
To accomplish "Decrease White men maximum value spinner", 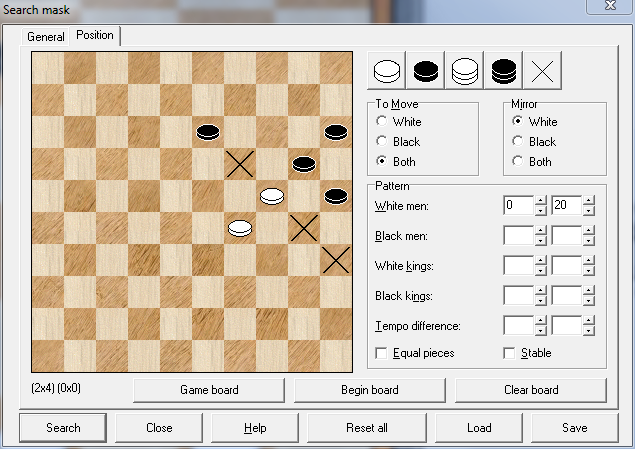I will tap(588, 211).
